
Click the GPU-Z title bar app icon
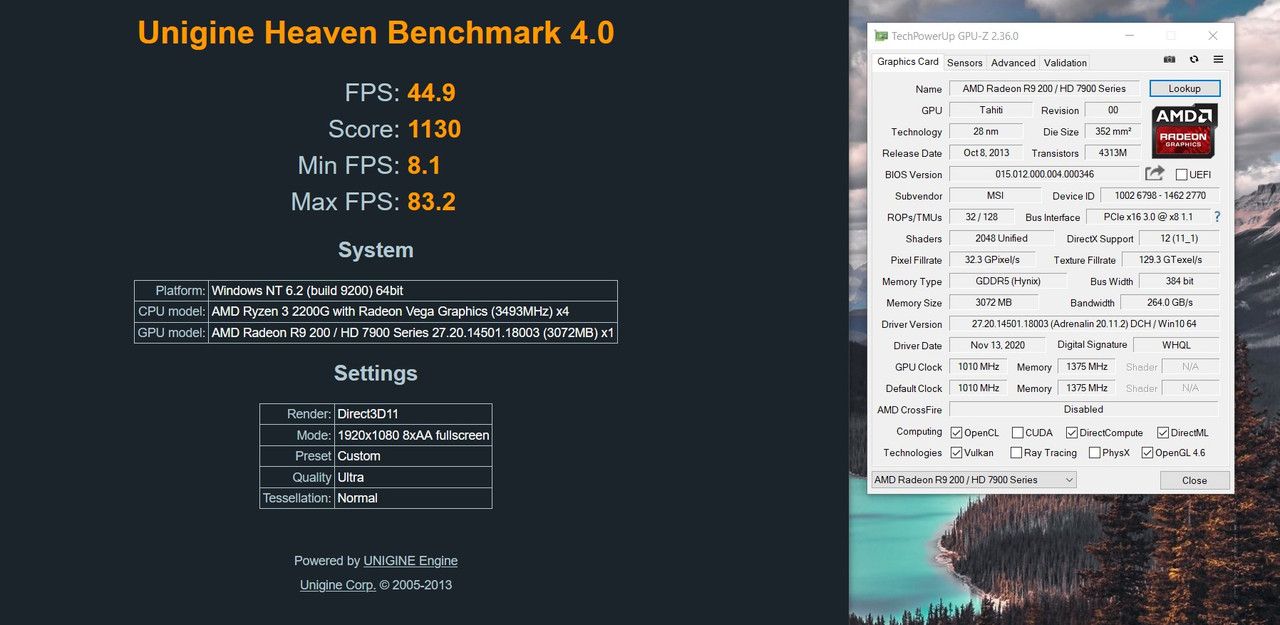click(x=881, y=36)
